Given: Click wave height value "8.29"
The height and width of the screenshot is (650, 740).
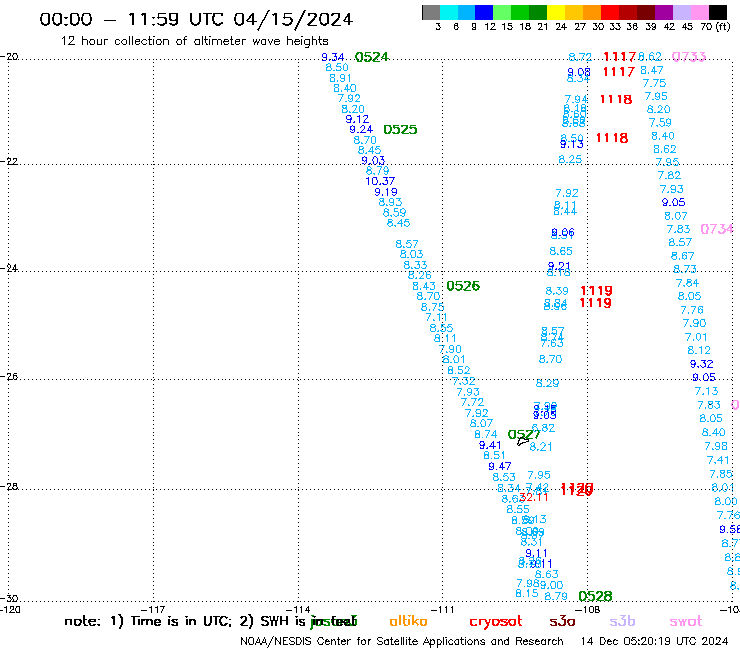Looking at the screenshot, I should pyautogui.click(x=547, y=383).
